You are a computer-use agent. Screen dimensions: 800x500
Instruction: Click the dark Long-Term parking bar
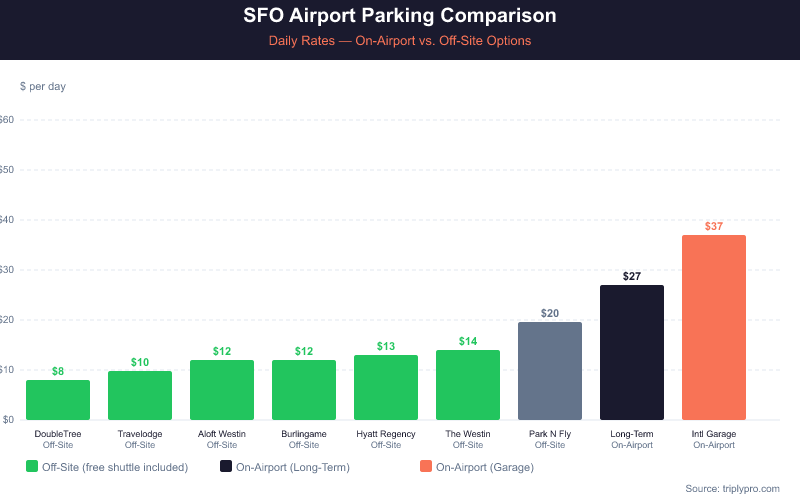click(632, 353)
